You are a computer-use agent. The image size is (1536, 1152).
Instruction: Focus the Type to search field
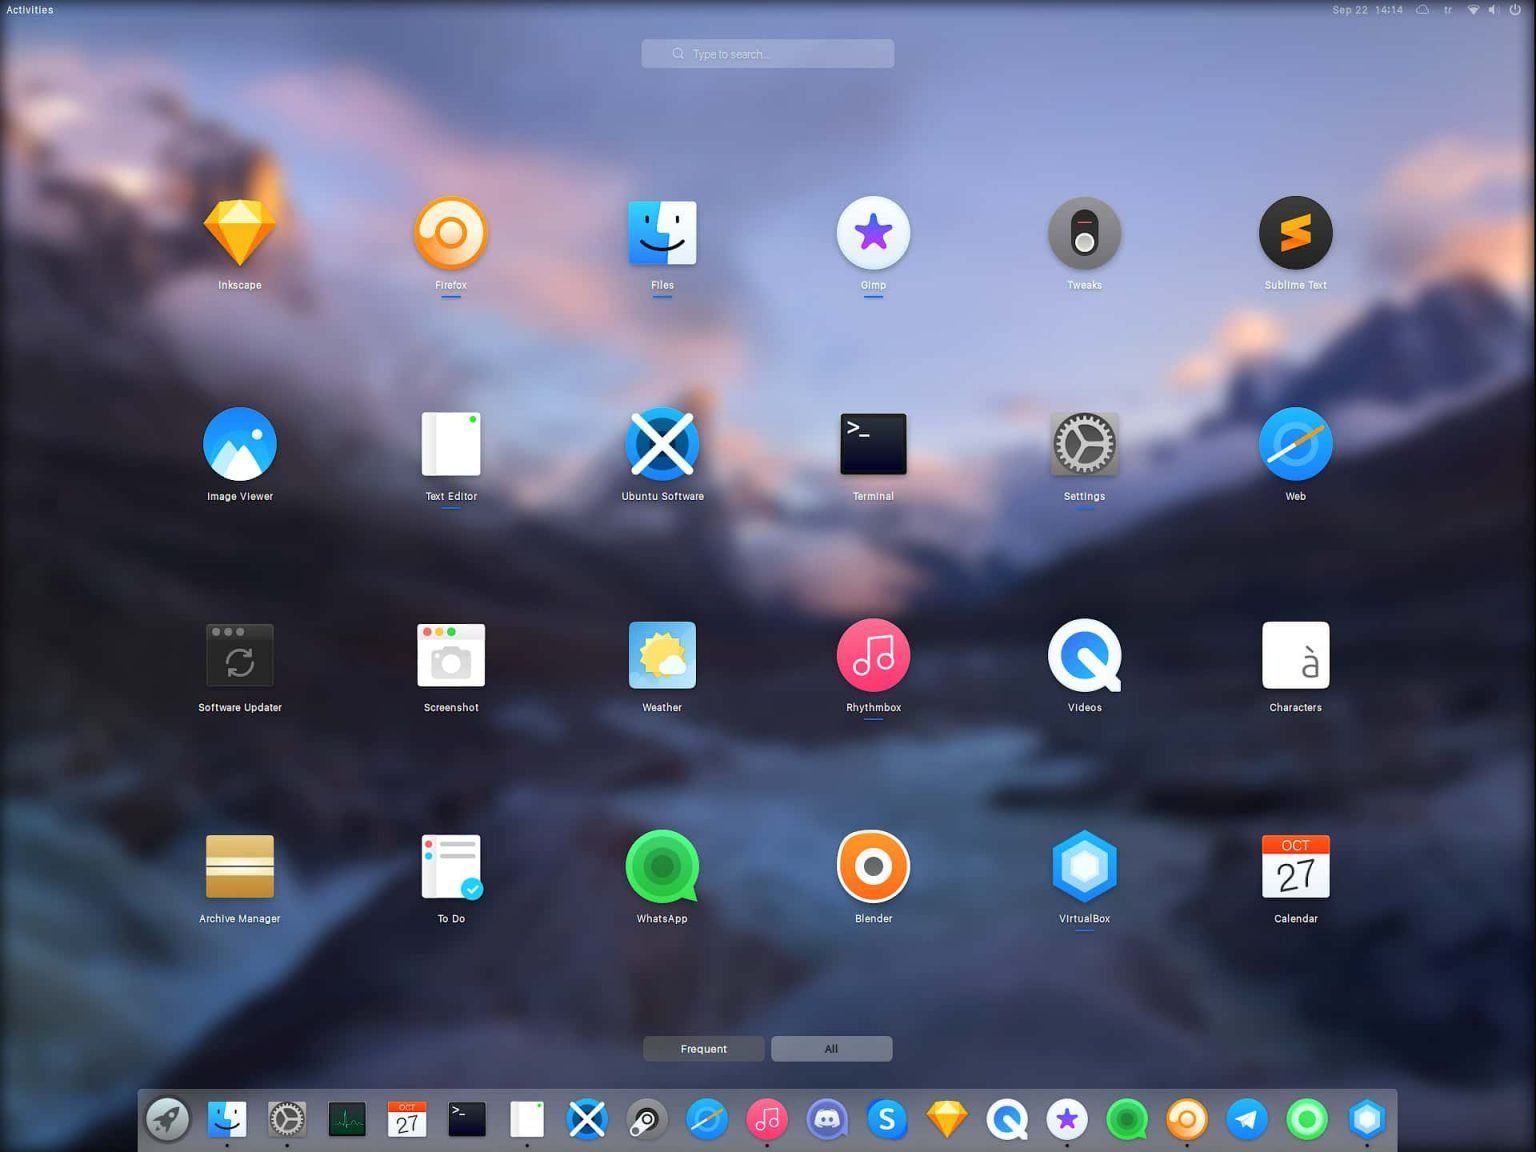pyautogui.click(x=768, y=54)
